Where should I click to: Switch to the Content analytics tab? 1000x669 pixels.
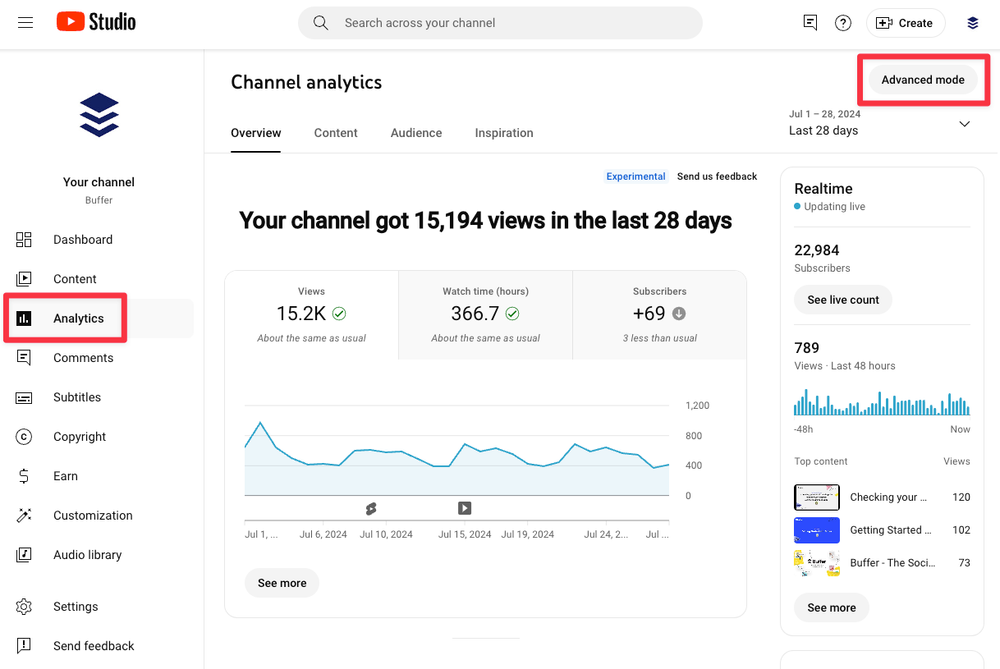336,133
